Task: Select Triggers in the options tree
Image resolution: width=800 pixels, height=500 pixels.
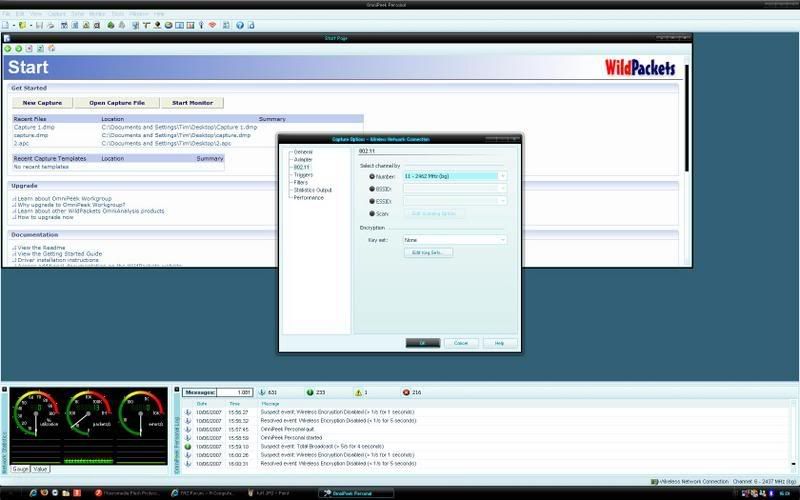Action: [x=303, y=174]
